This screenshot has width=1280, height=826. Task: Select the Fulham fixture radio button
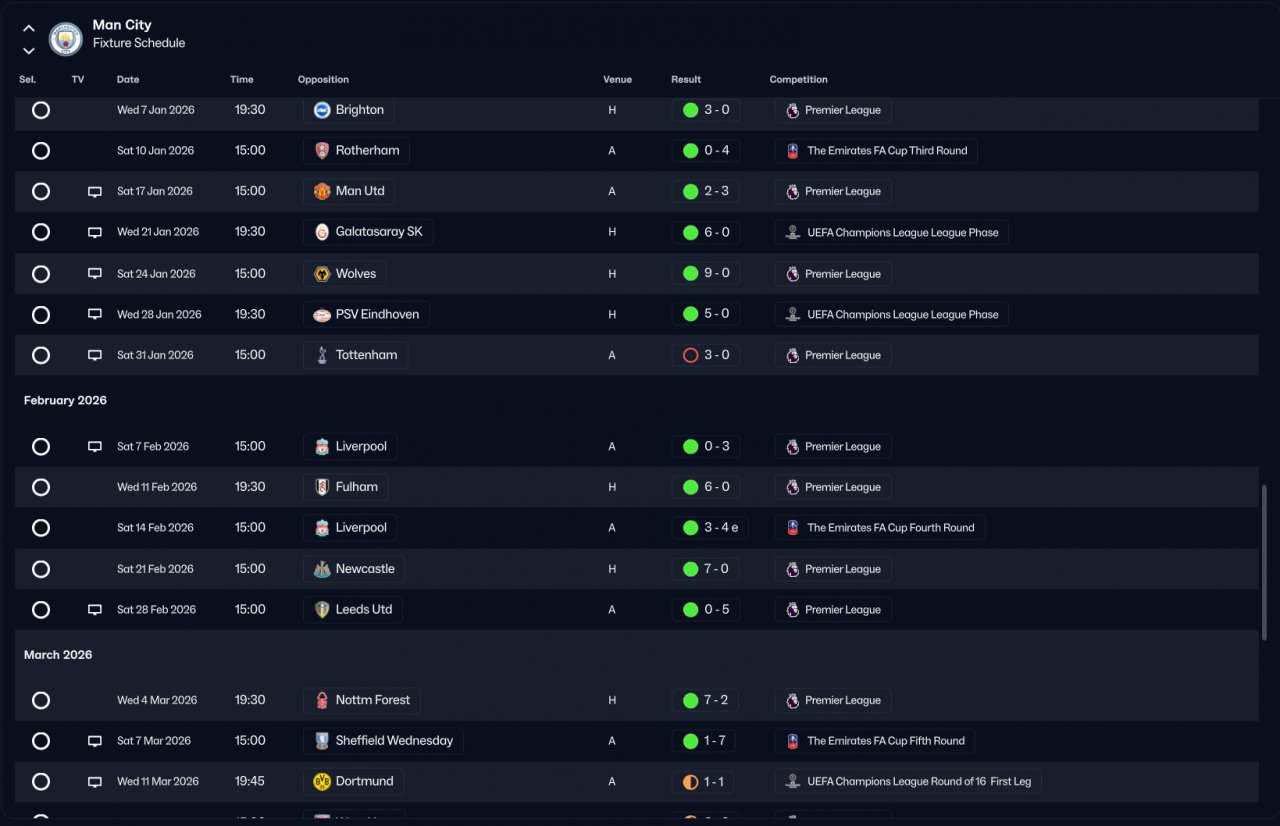41,487
